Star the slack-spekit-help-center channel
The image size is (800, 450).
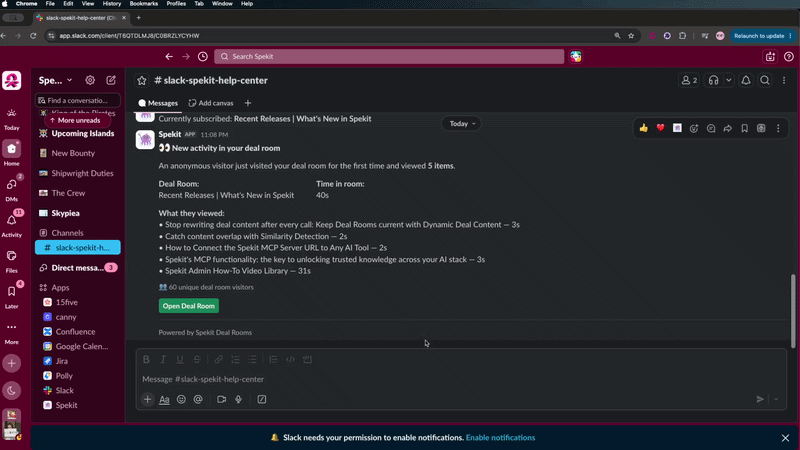pos(142,81)
